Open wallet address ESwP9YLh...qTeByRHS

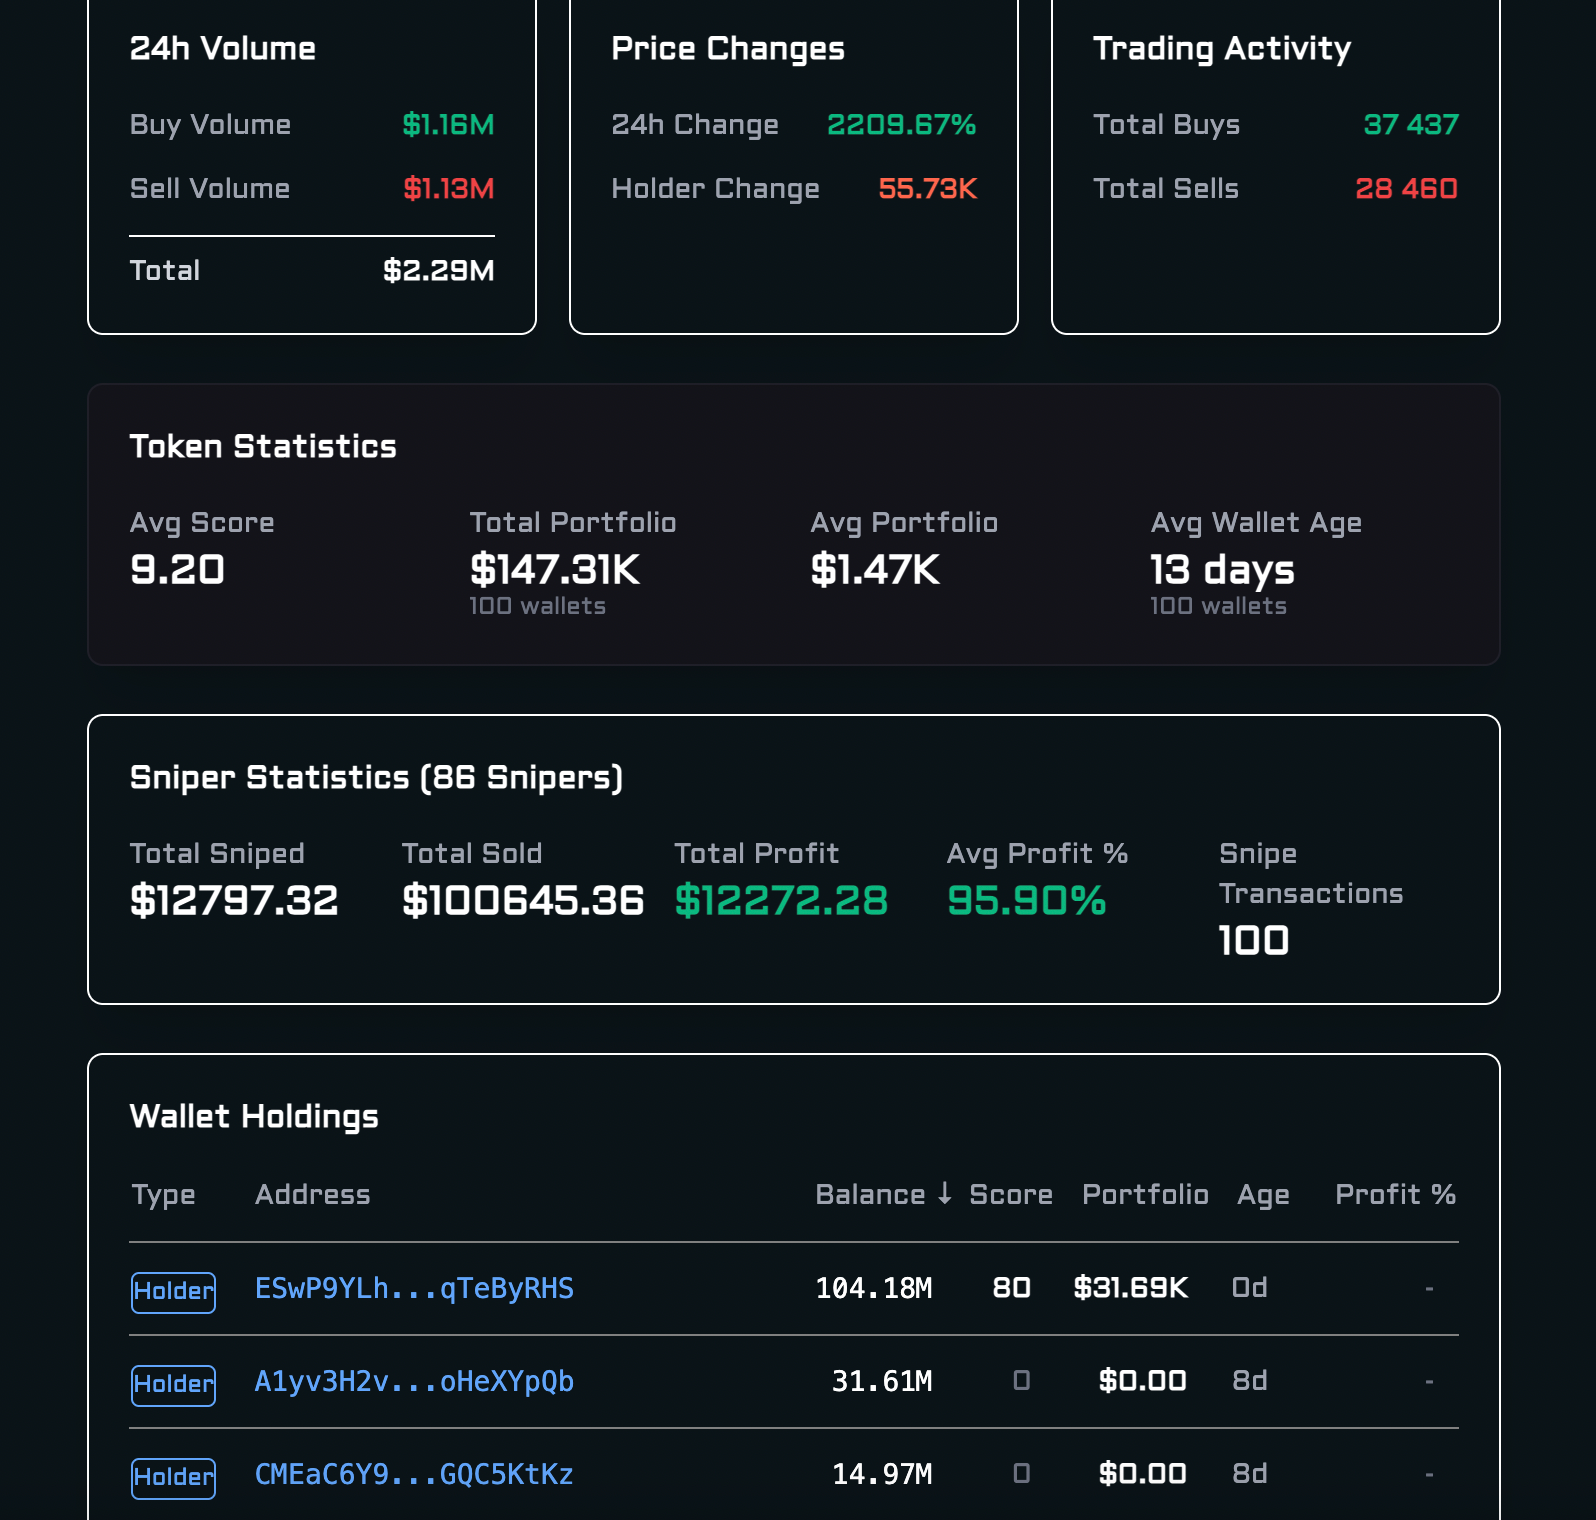point(414,1288)
